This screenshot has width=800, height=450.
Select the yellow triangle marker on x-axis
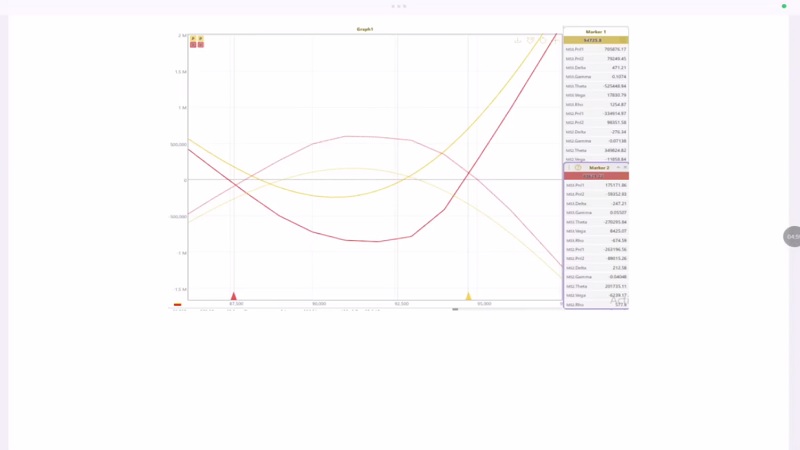point(468,296)
